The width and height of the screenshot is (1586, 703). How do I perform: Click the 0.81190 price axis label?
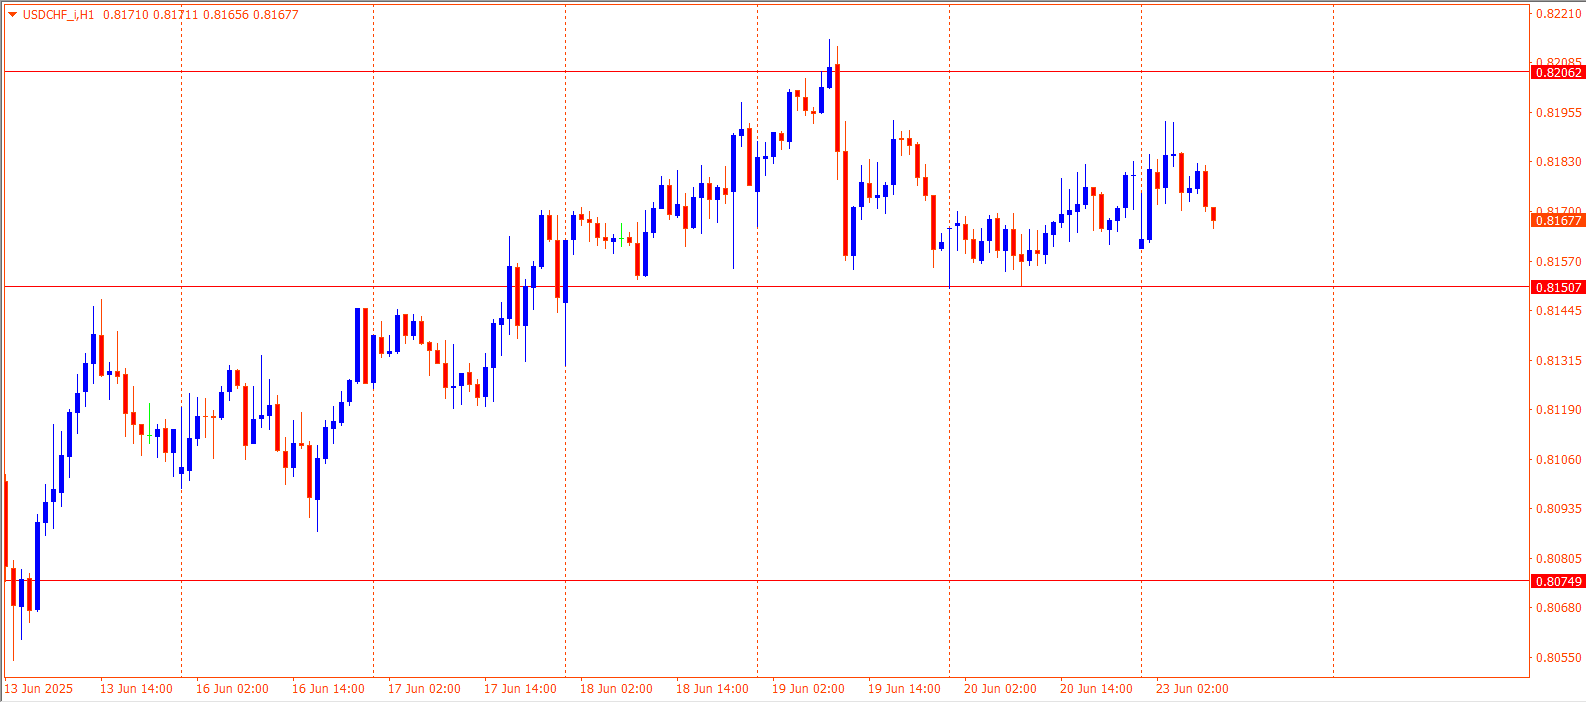(1559, 410)
